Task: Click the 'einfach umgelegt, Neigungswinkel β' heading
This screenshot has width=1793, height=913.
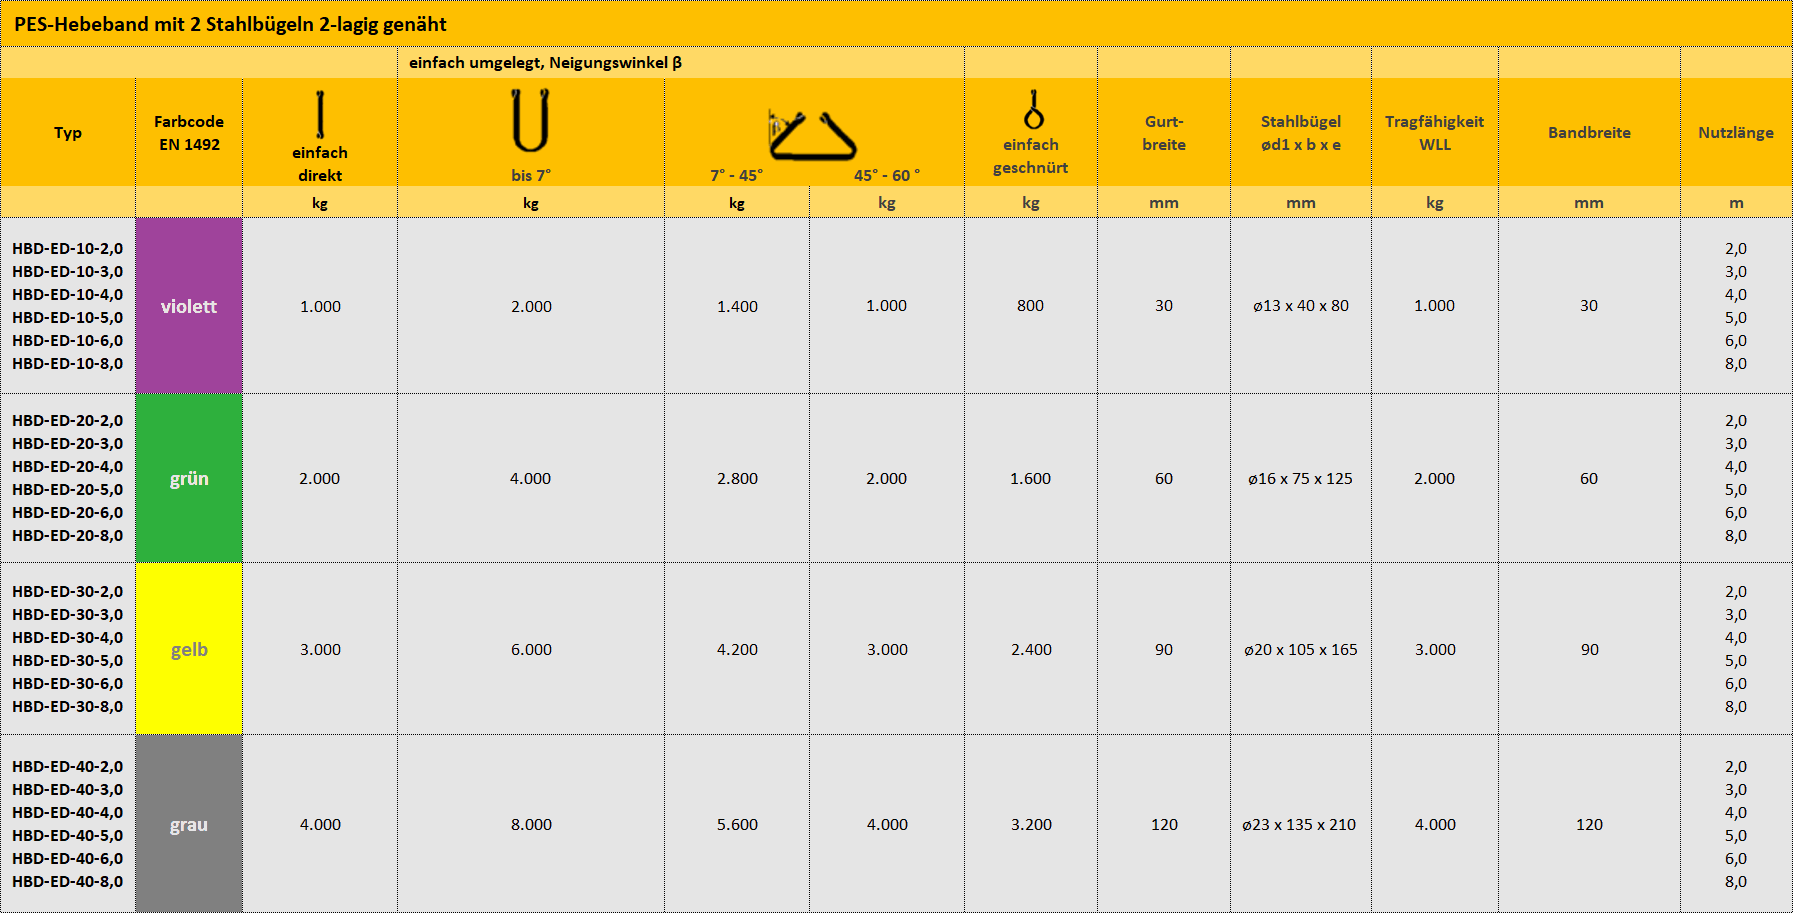Action: [x=545, y=62]
